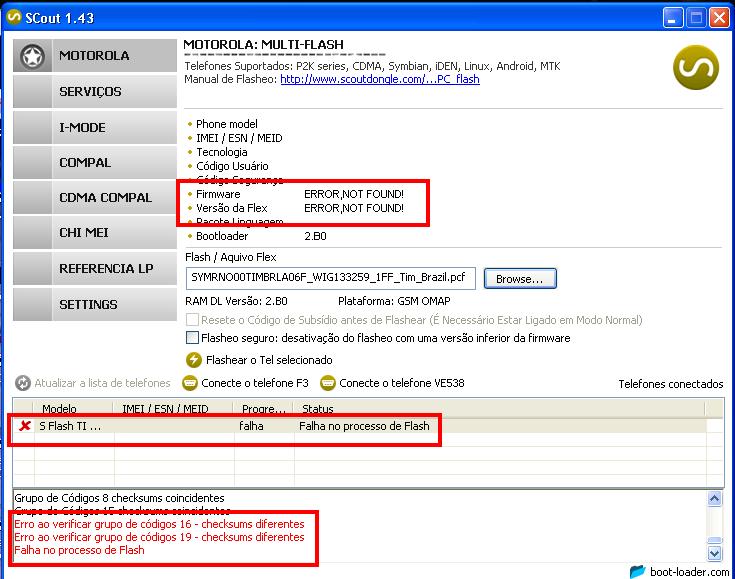Image resolution: width=735 pixels, height=579 pixels.
Task: Click the Browse button for flash file
Action: [520, 279]
